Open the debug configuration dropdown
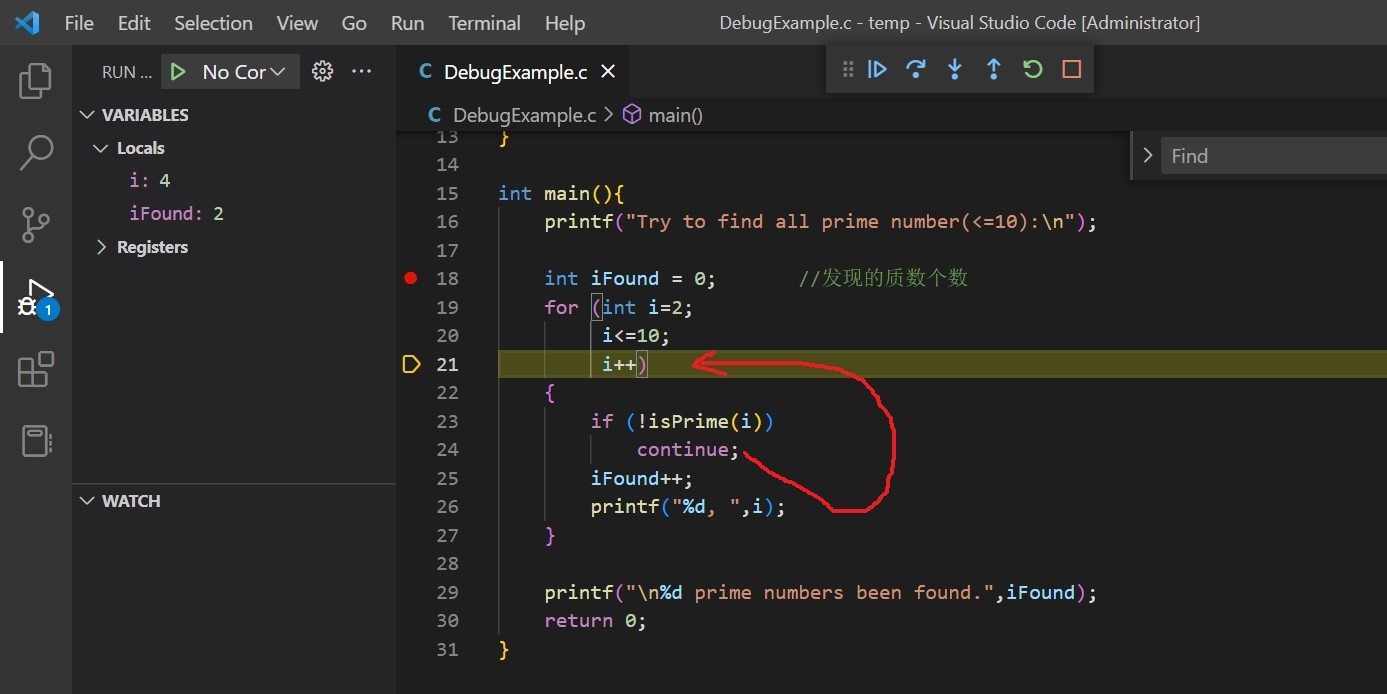 click(x=244, y=72)
